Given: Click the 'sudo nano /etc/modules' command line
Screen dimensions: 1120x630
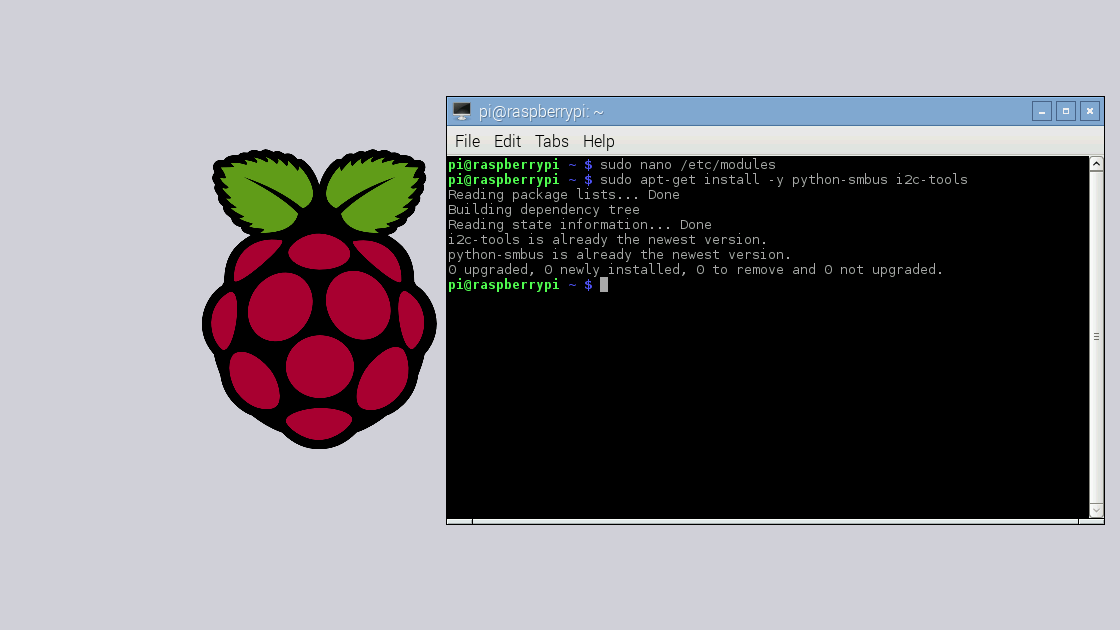Looking at the screenshot, I should click(x=687, y=165).
